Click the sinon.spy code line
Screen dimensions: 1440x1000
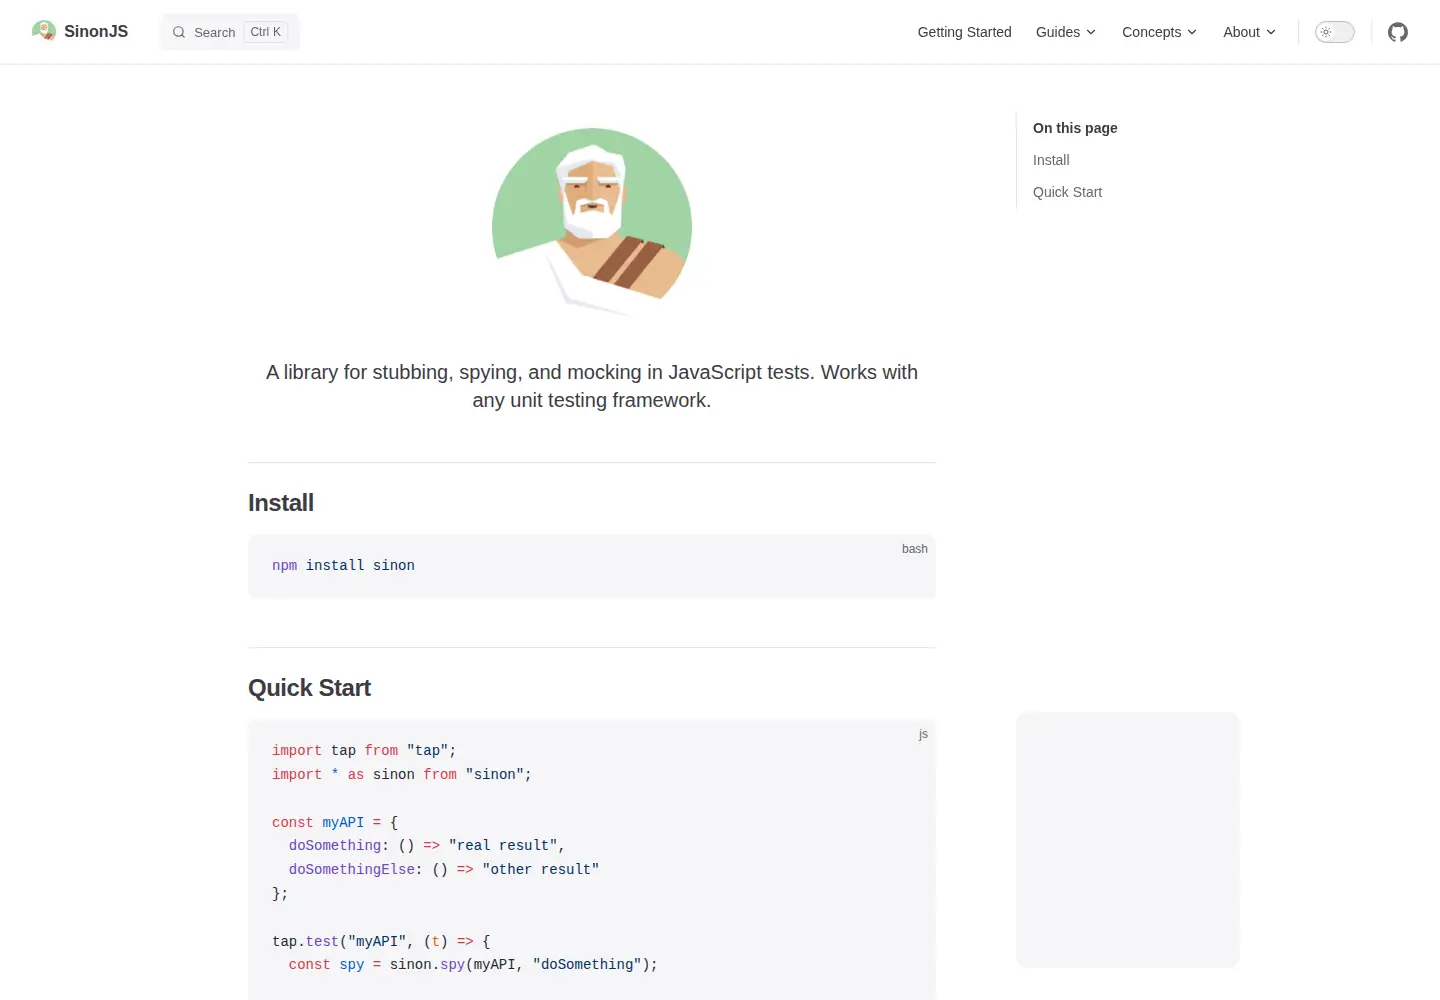pos(473,965)
